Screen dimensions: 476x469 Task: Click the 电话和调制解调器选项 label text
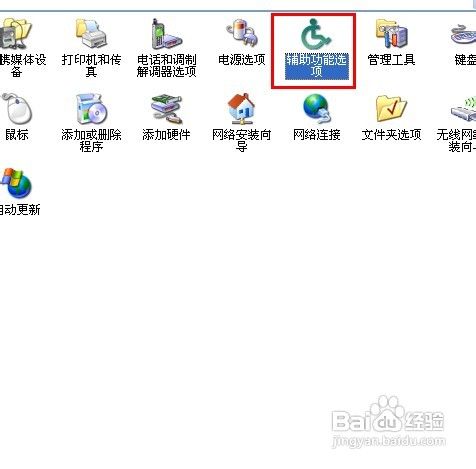coord(166,66)
